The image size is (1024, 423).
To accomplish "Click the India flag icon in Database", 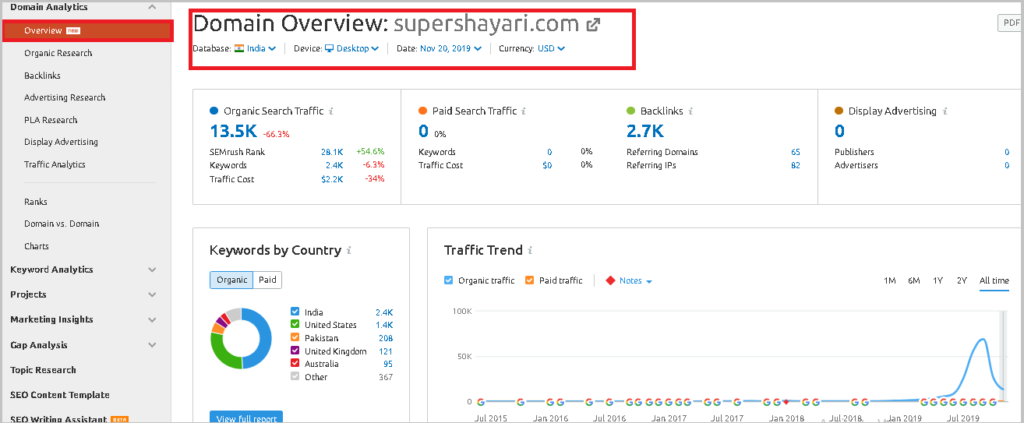I will 239,48.
